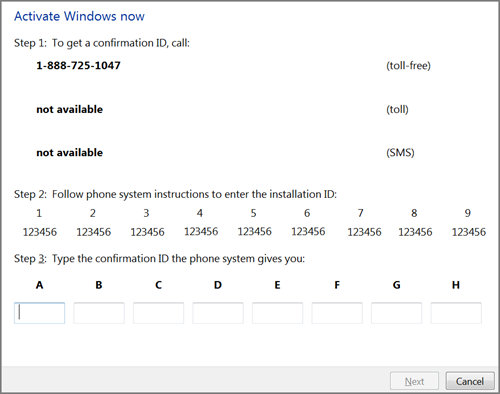The image size is (500, 394).
Task: Click installation ID group under column 3
Action: [147, 232]
